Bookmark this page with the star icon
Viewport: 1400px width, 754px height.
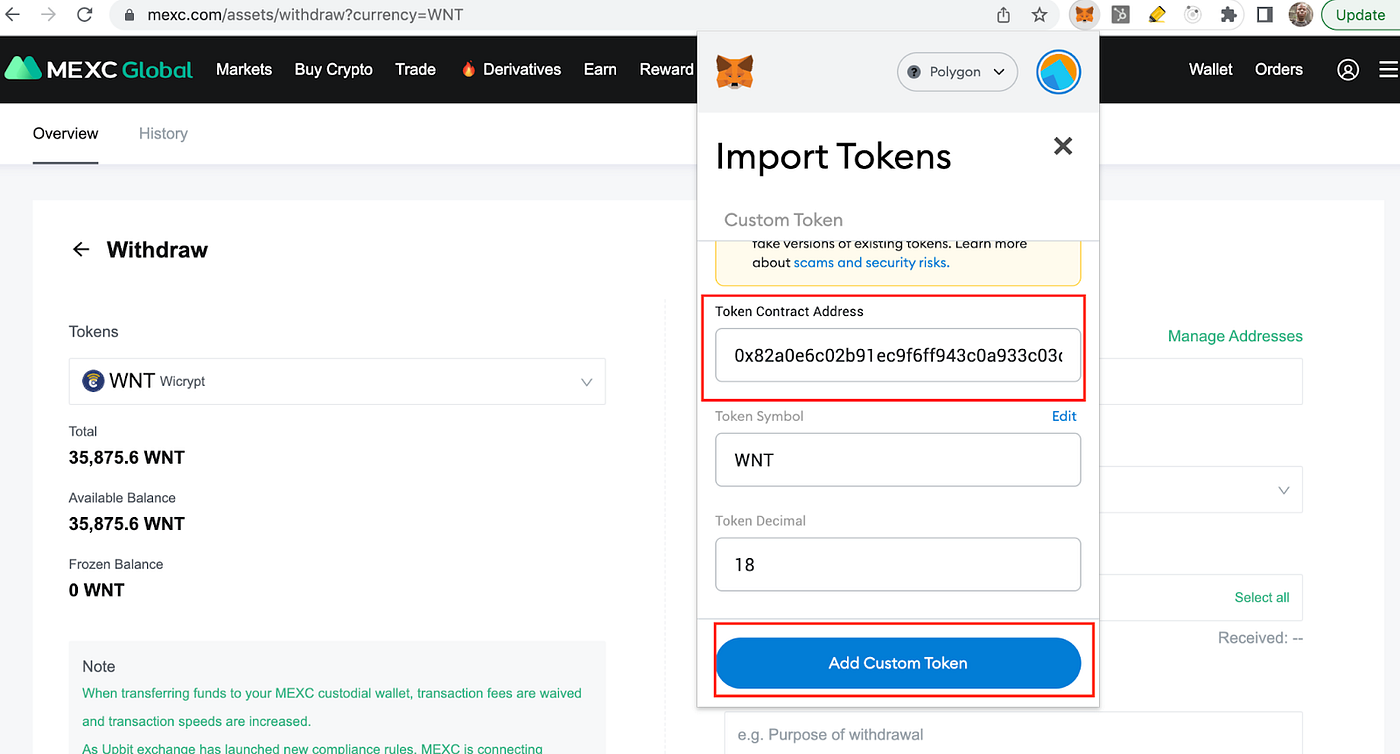1039,15
